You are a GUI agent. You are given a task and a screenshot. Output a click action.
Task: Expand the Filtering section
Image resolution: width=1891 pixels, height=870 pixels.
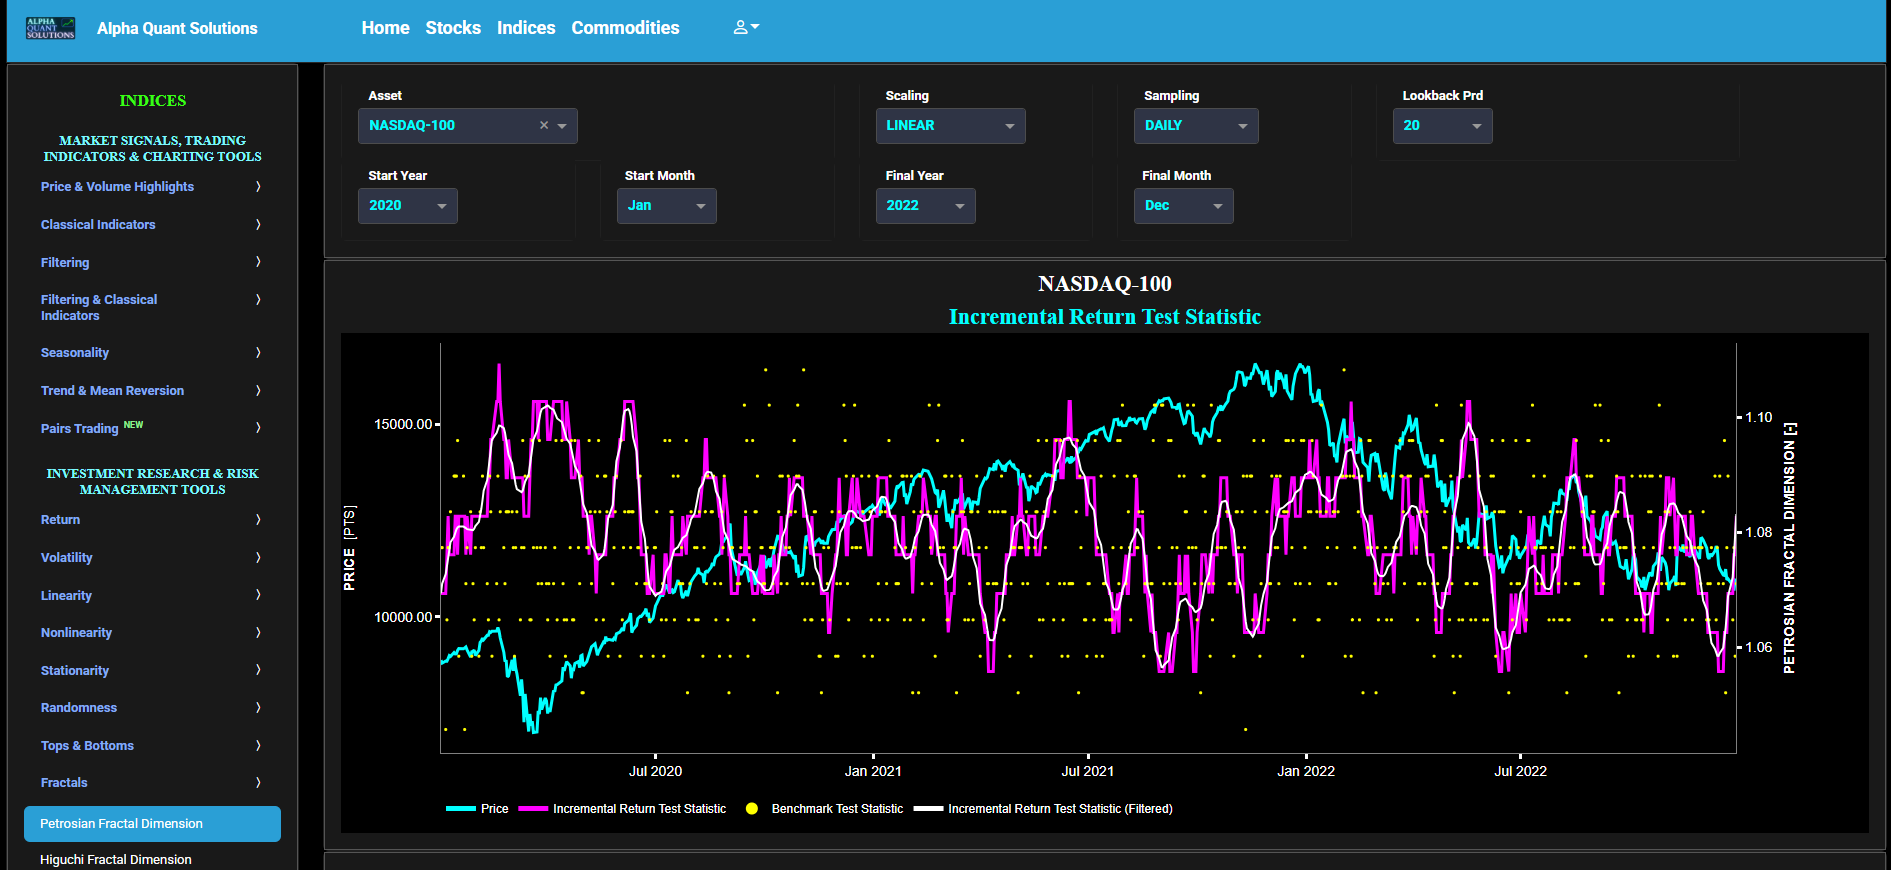click(151, 262)
